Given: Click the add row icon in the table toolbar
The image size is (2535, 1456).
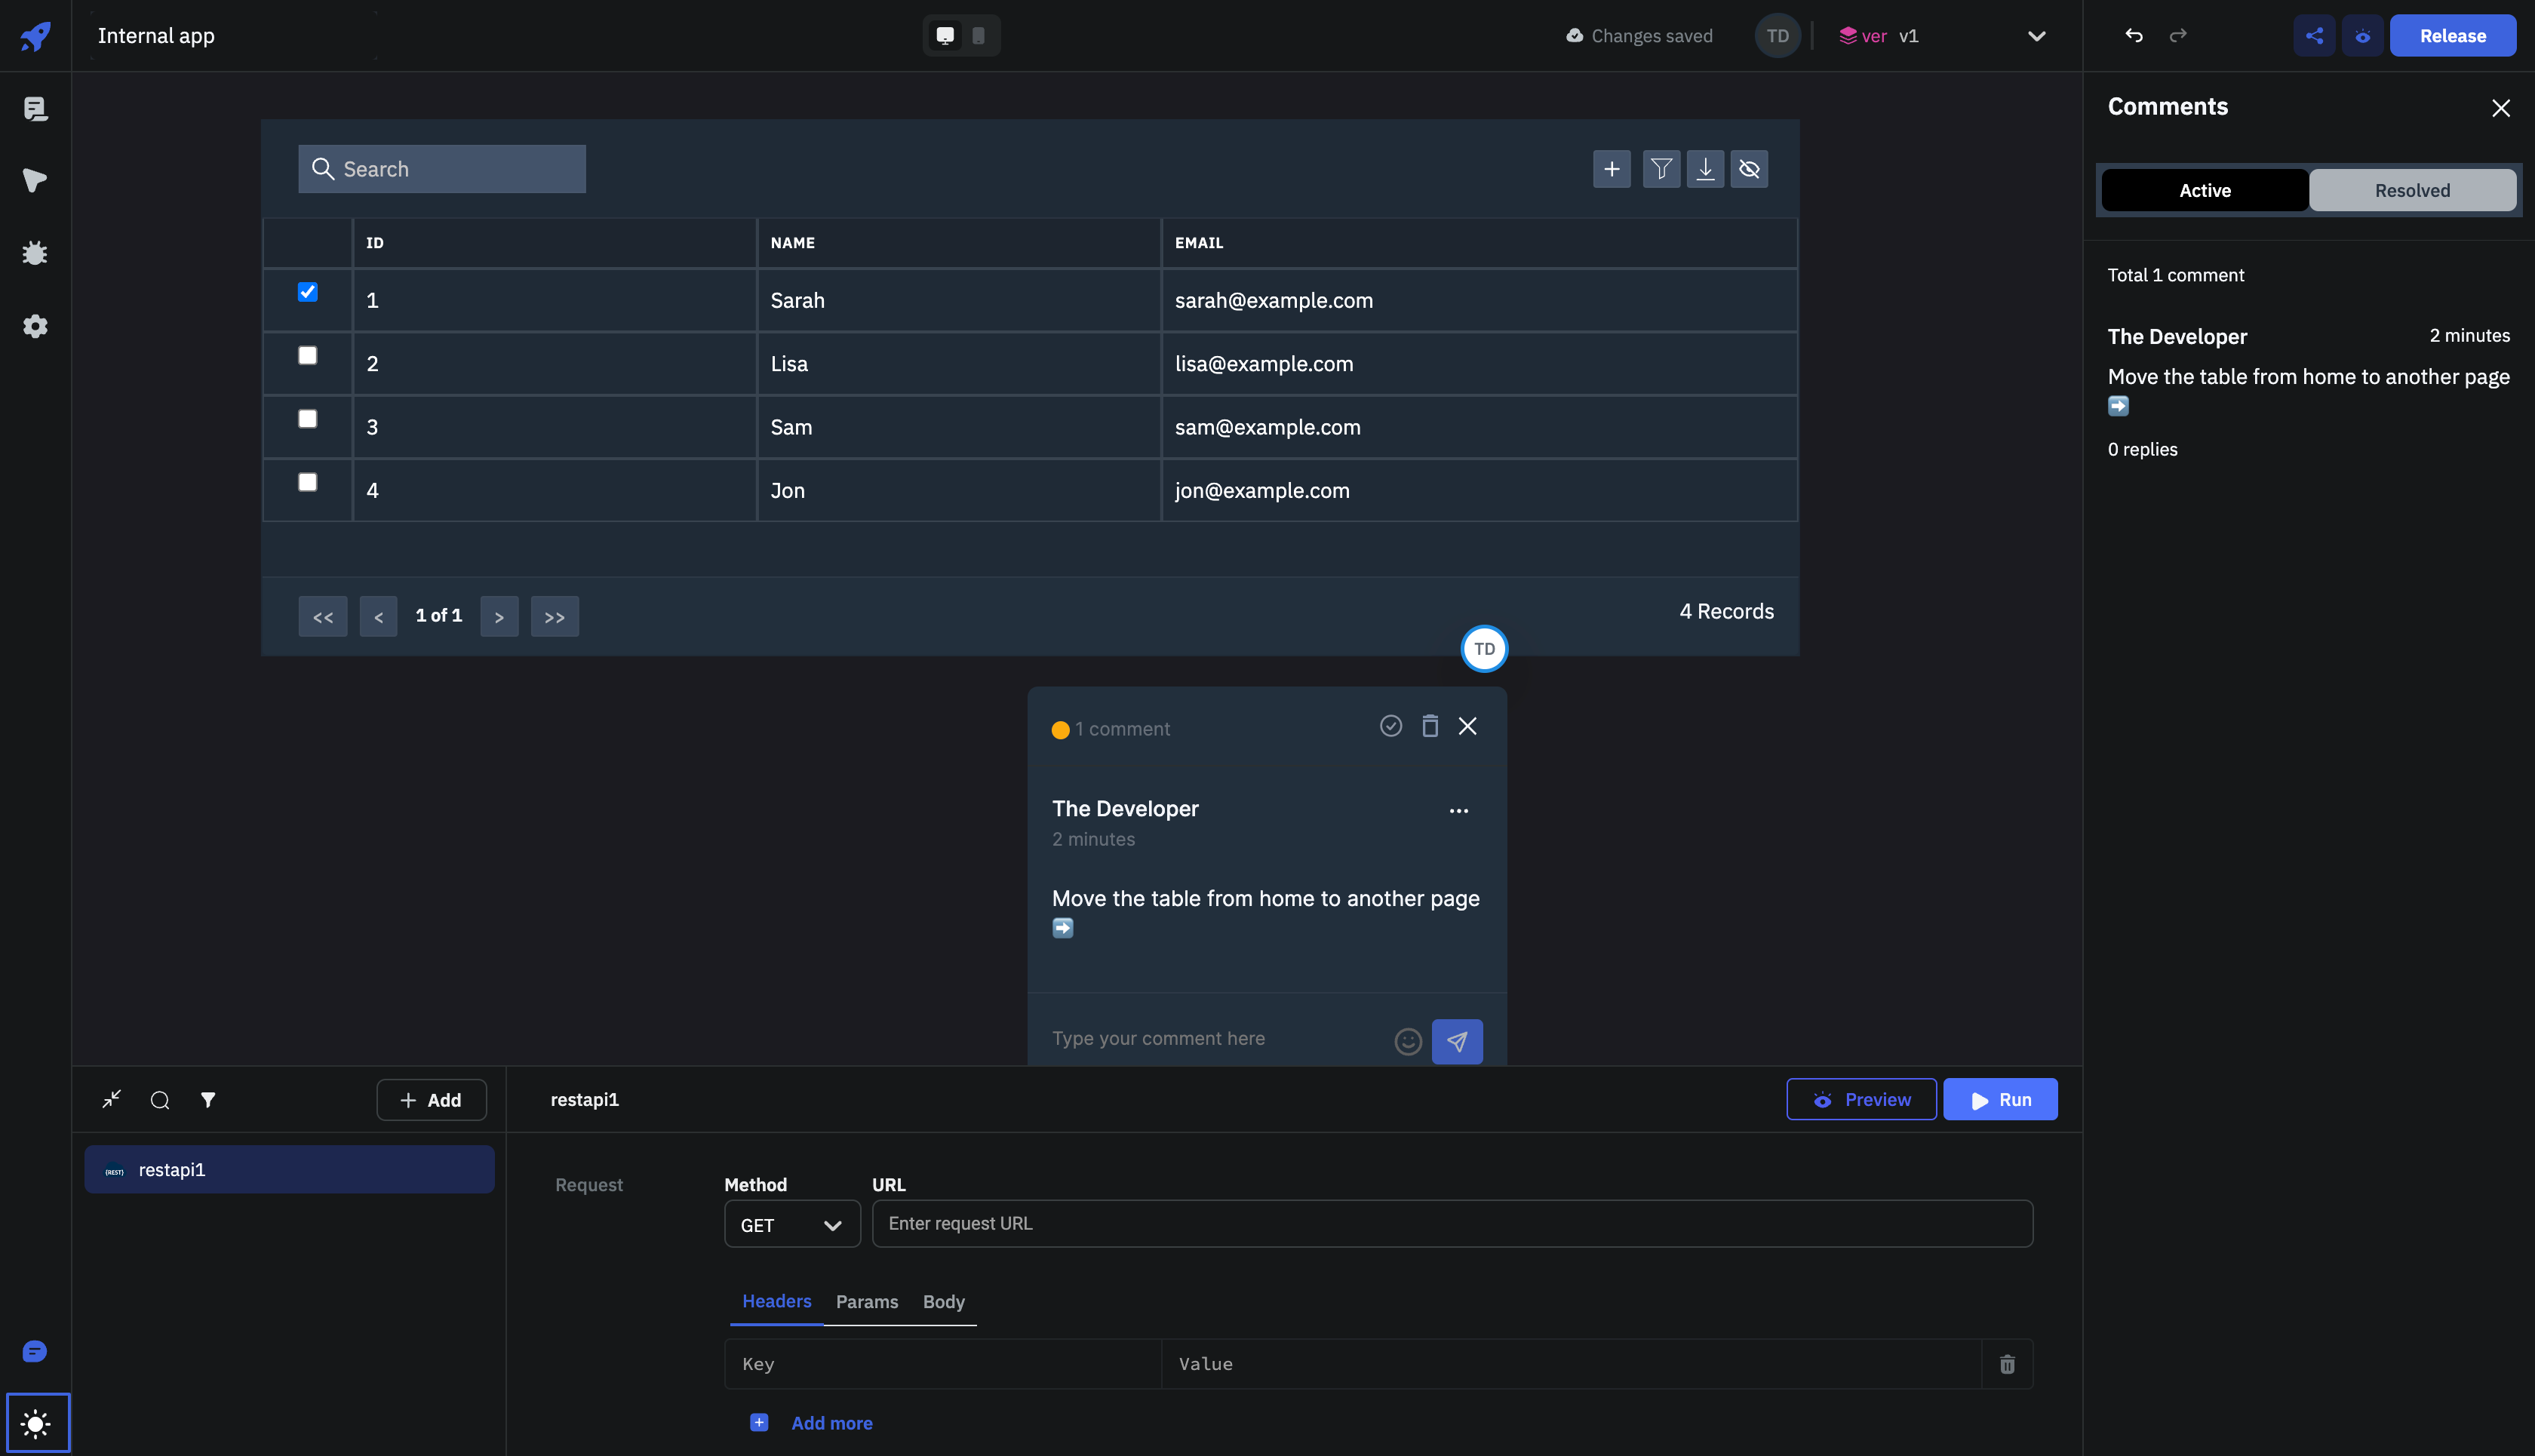Looking at the screenshot, I should (x=1611, y=169).
